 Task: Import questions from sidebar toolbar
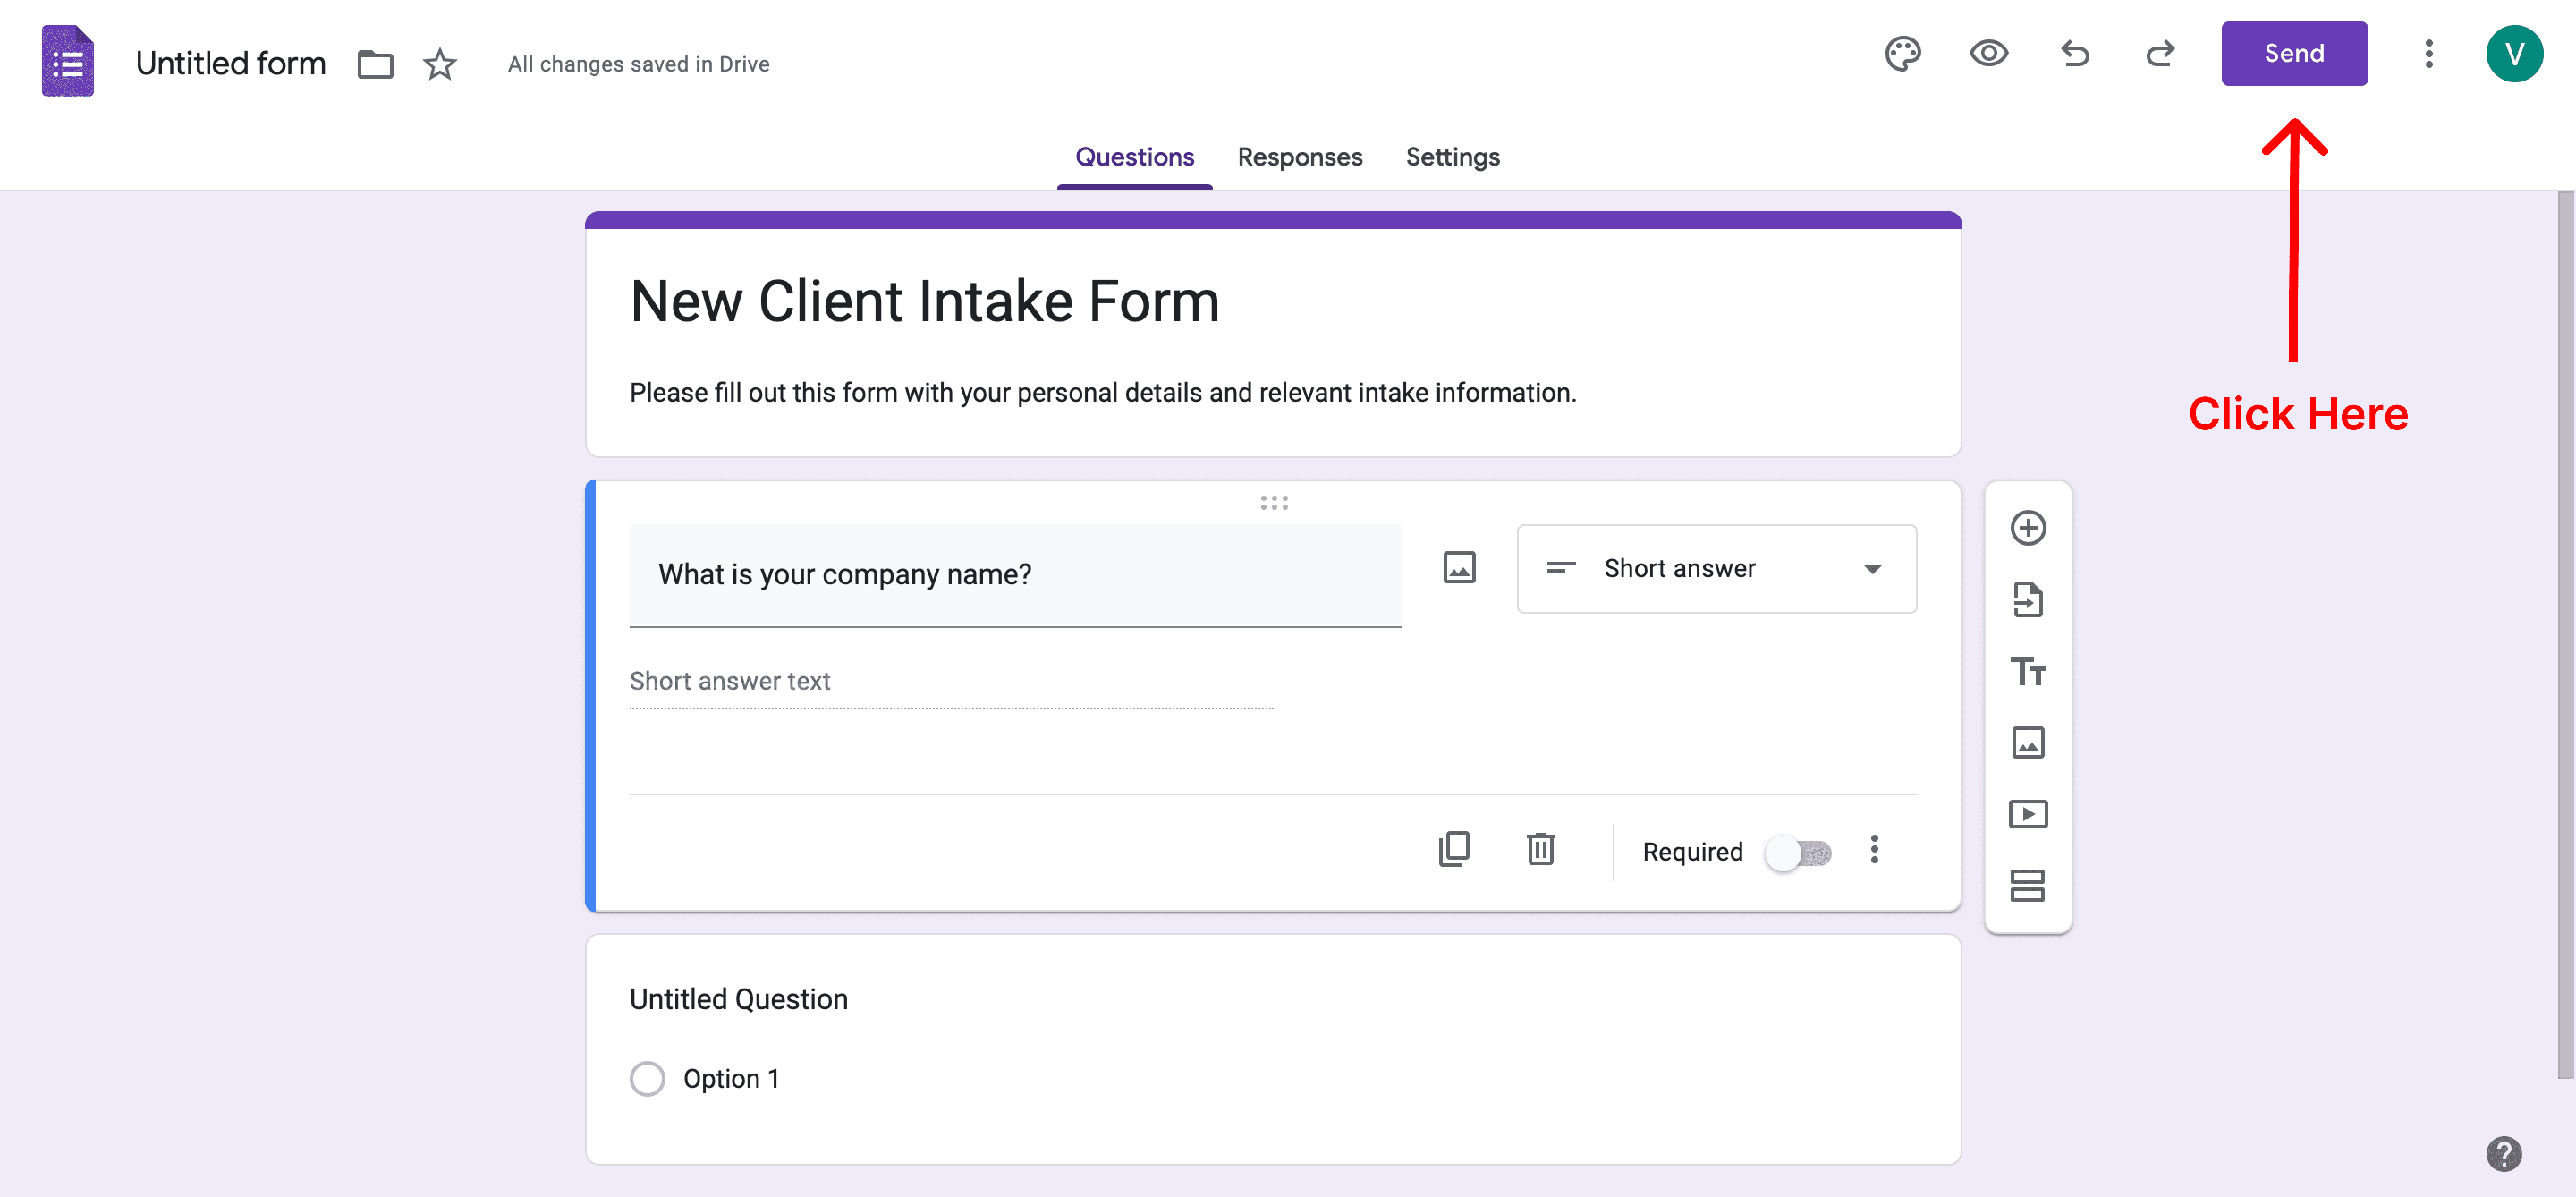click(2028, 600)
